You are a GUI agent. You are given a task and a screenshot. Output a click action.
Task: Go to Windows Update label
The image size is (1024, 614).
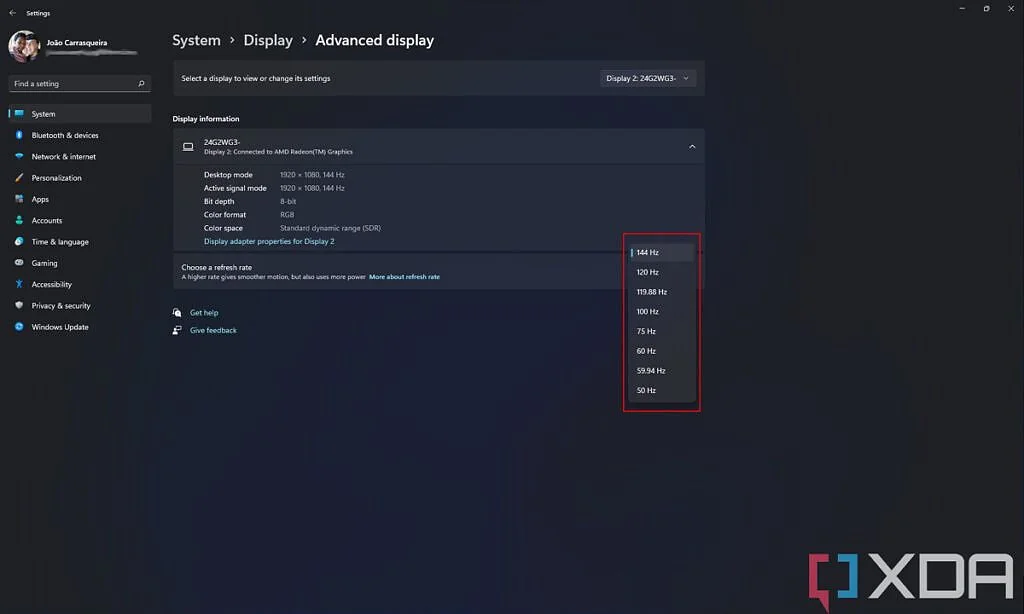pyautogui.click(x=59, y=327)
